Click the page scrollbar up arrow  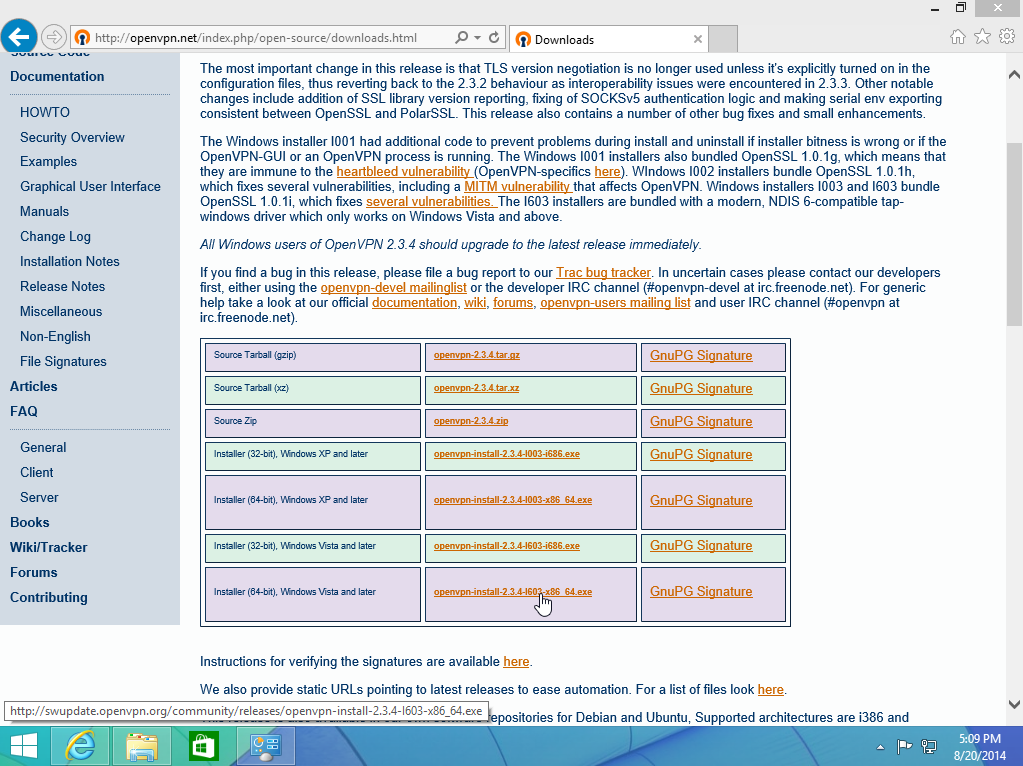point(1015,74)
